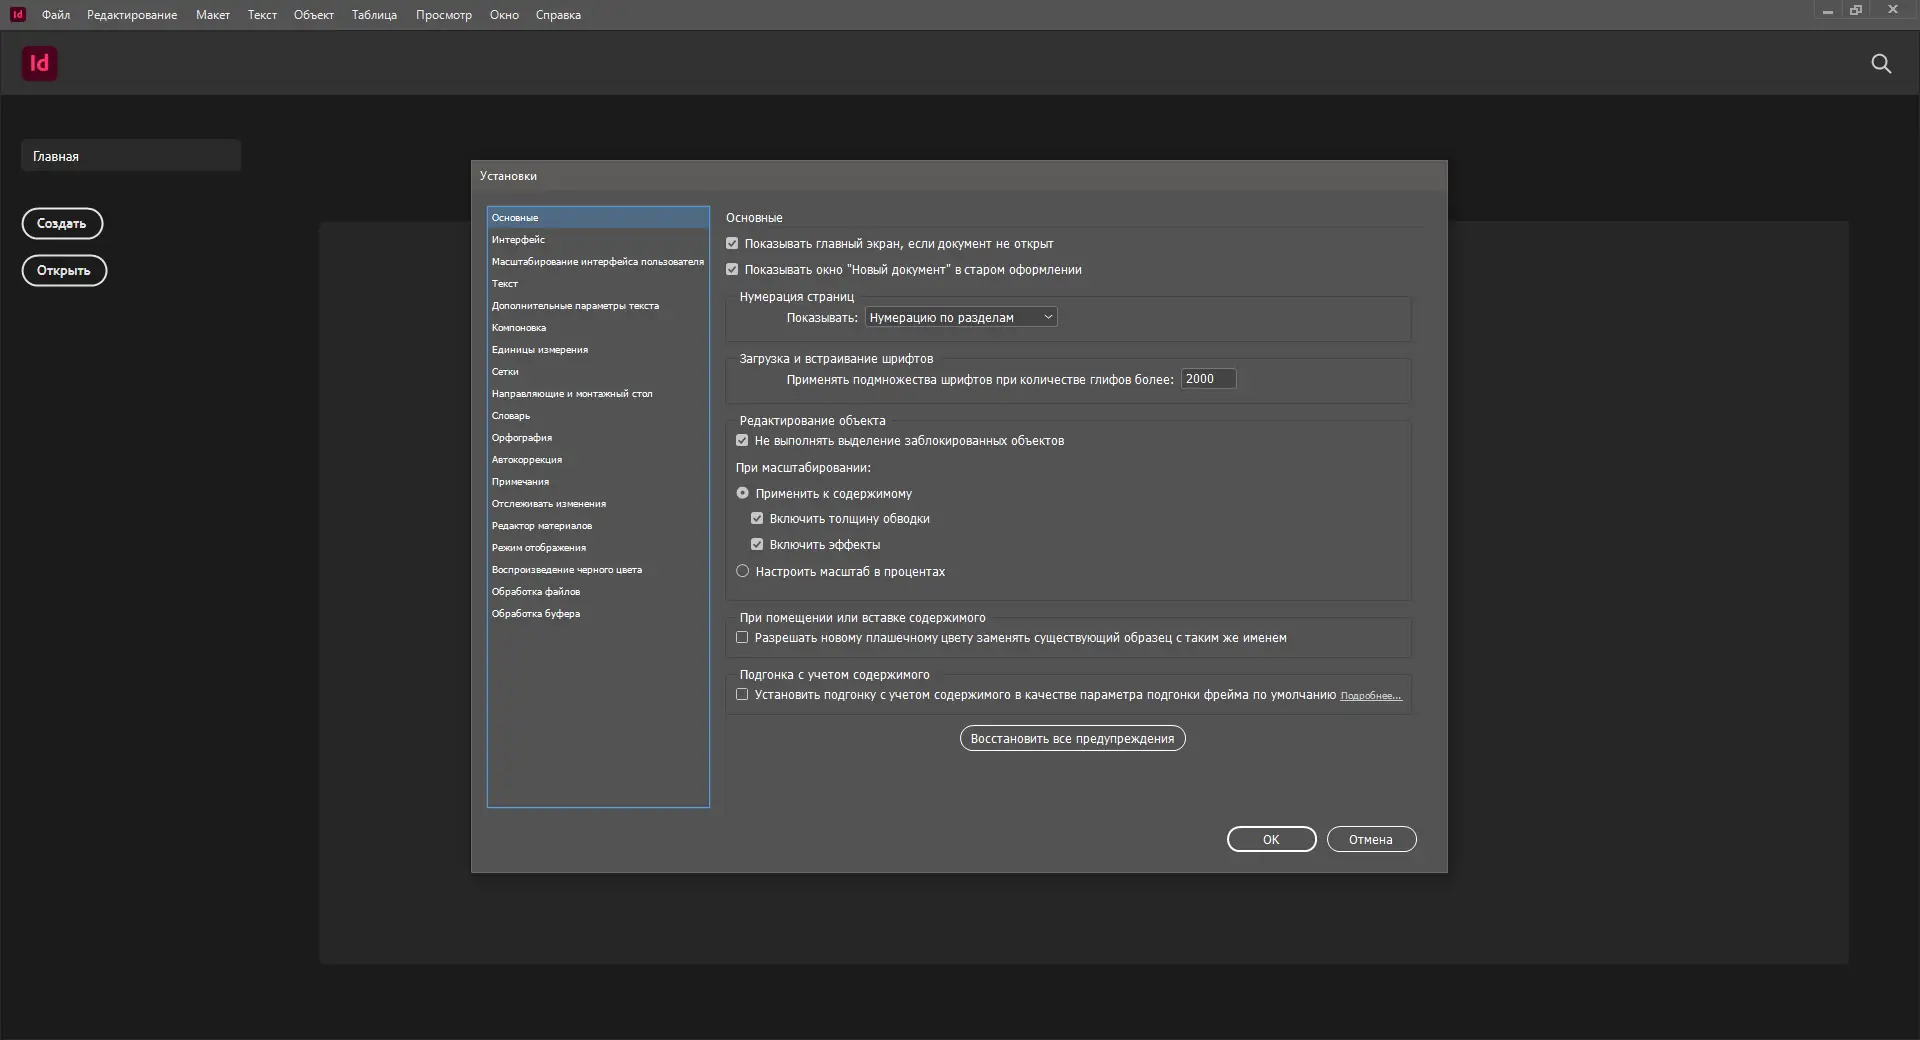
Task: Disable the "Включить эффекты" checkbox
Action: point(757,544)
